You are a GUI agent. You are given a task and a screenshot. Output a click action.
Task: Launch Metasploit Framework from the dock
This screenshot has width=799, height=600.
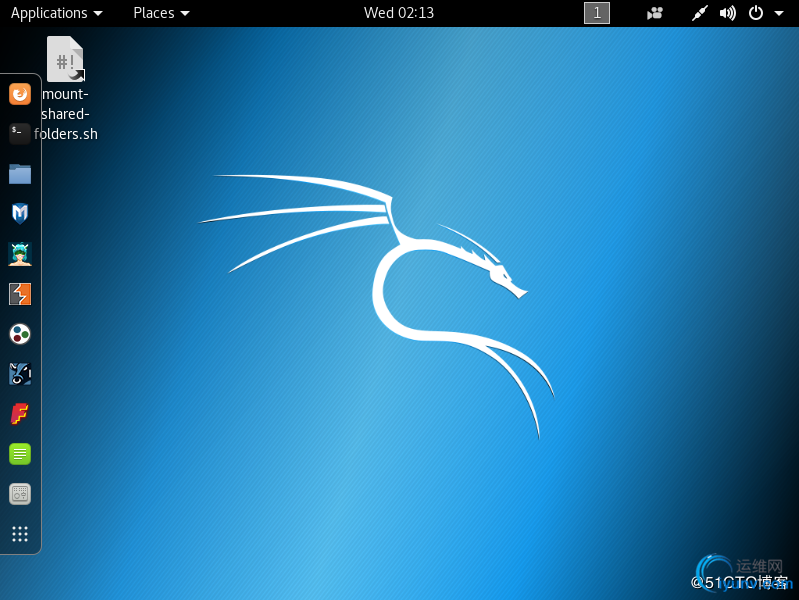point(20,214)
